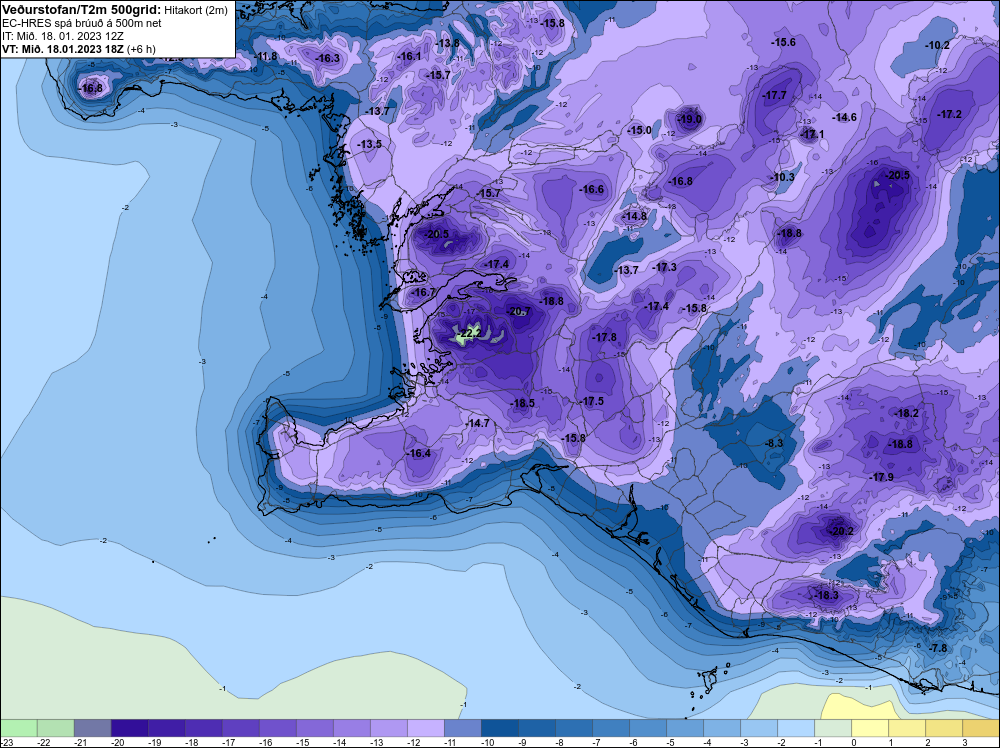Click the -8.3 temperature label

pos(774,443)
